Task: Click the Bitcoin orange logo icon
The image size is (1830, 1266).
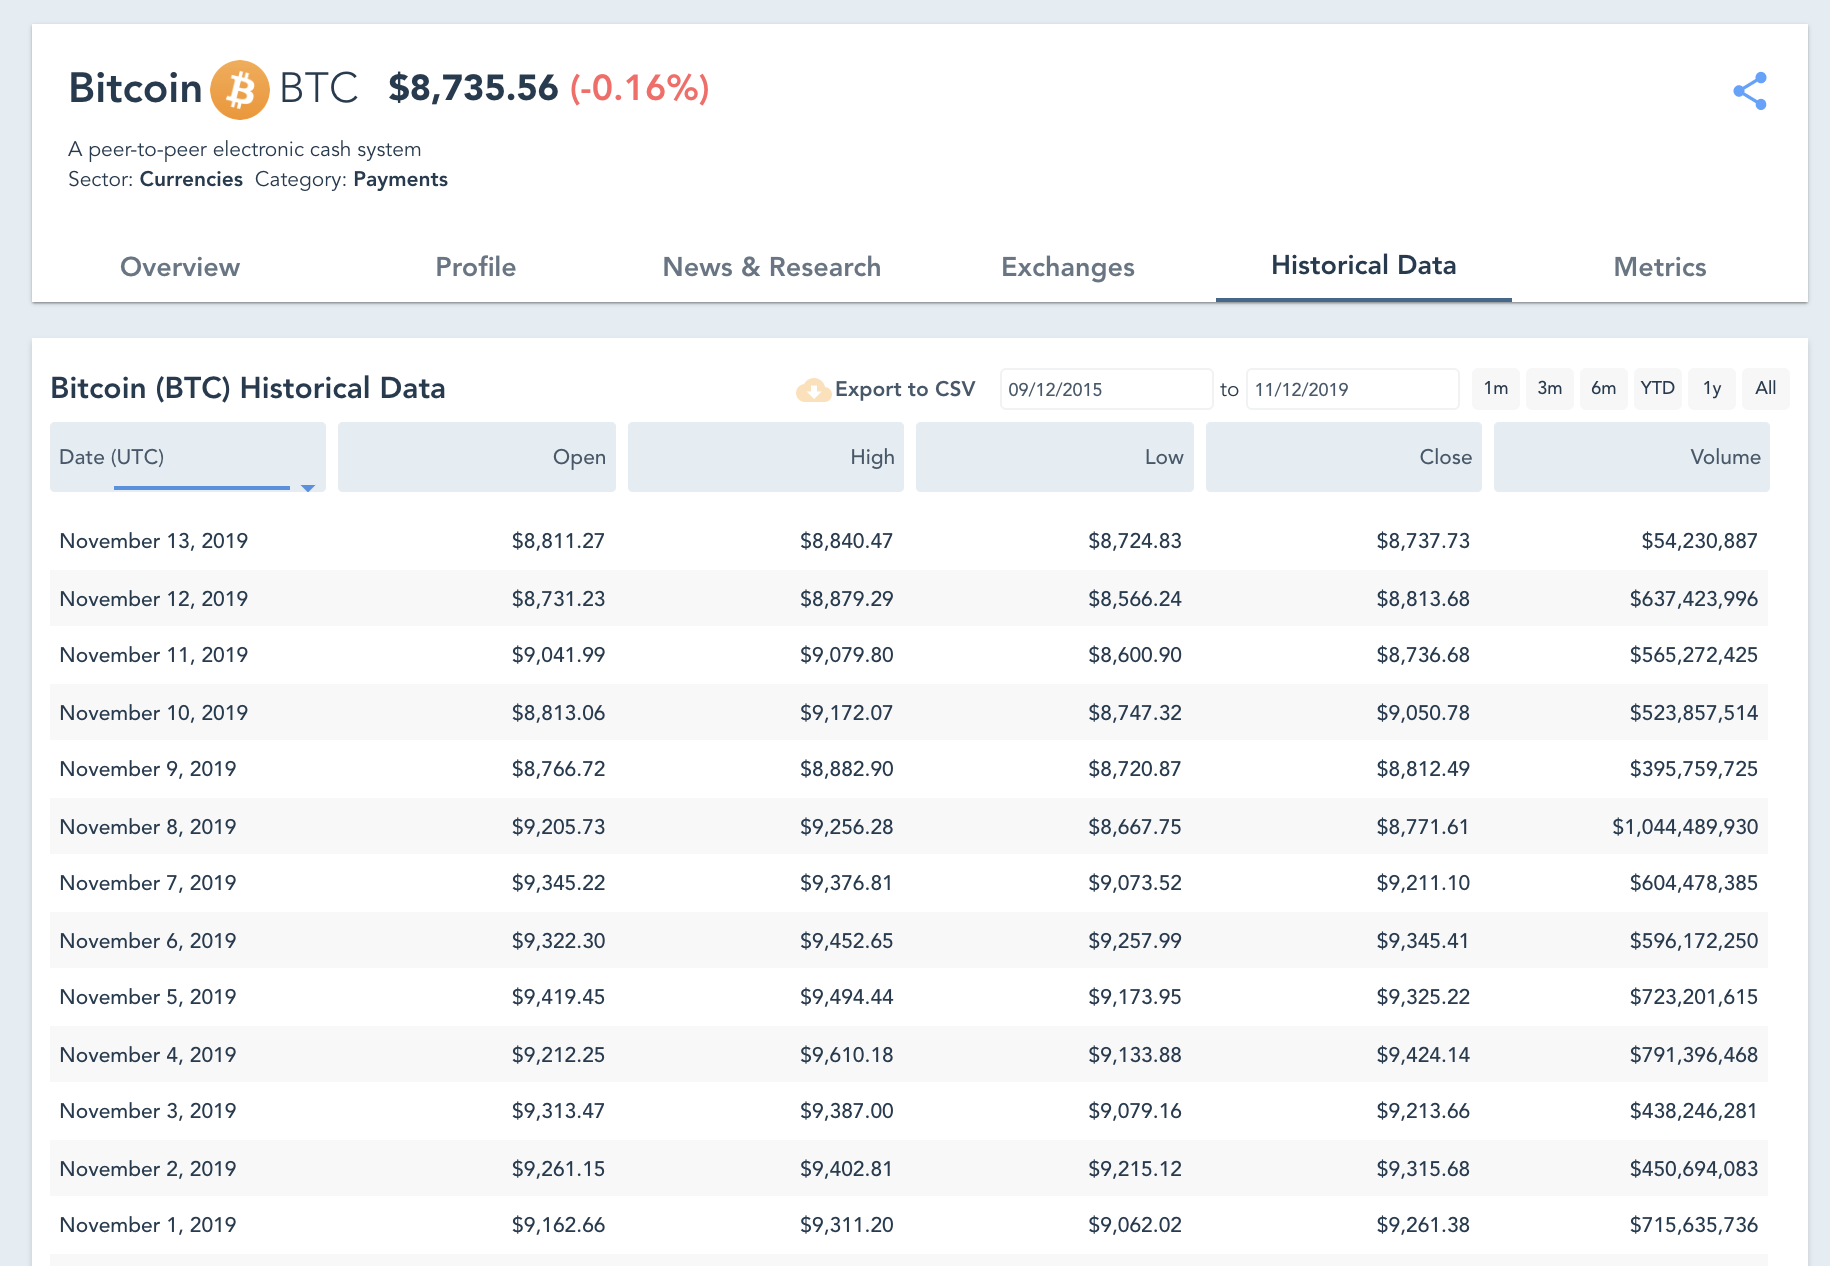Action: pos(240,90)
